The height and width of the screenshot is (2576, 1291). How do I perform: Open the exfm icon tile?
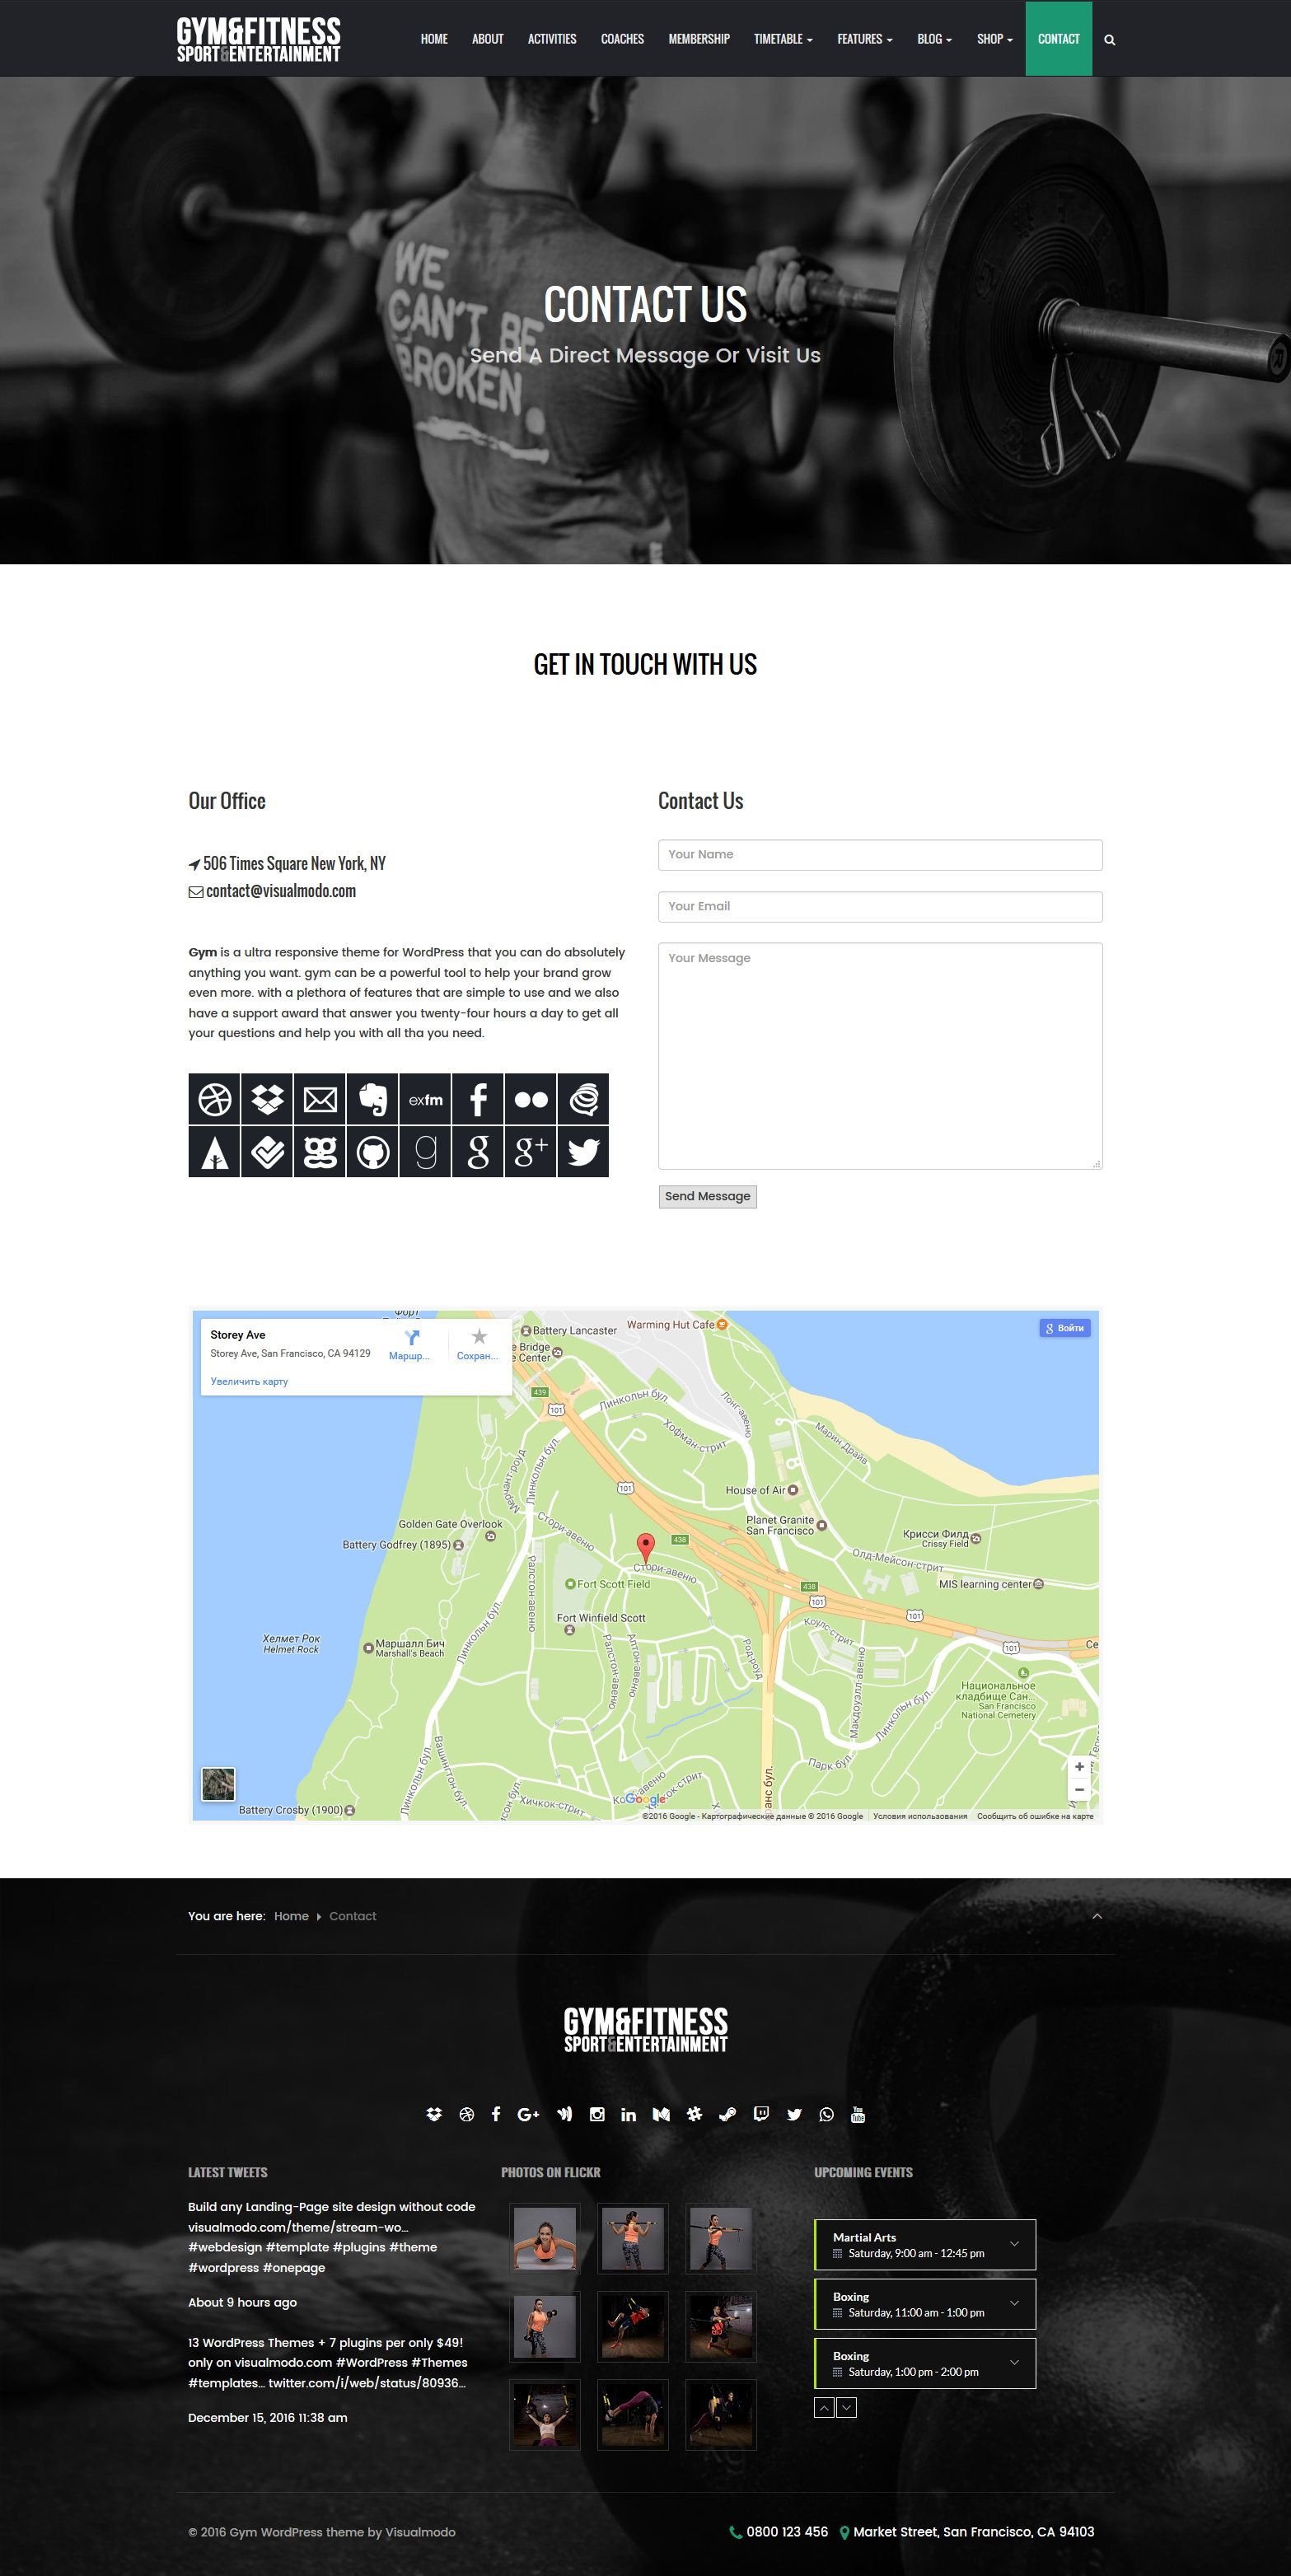pyautogui.click(x=425, y=1099)
